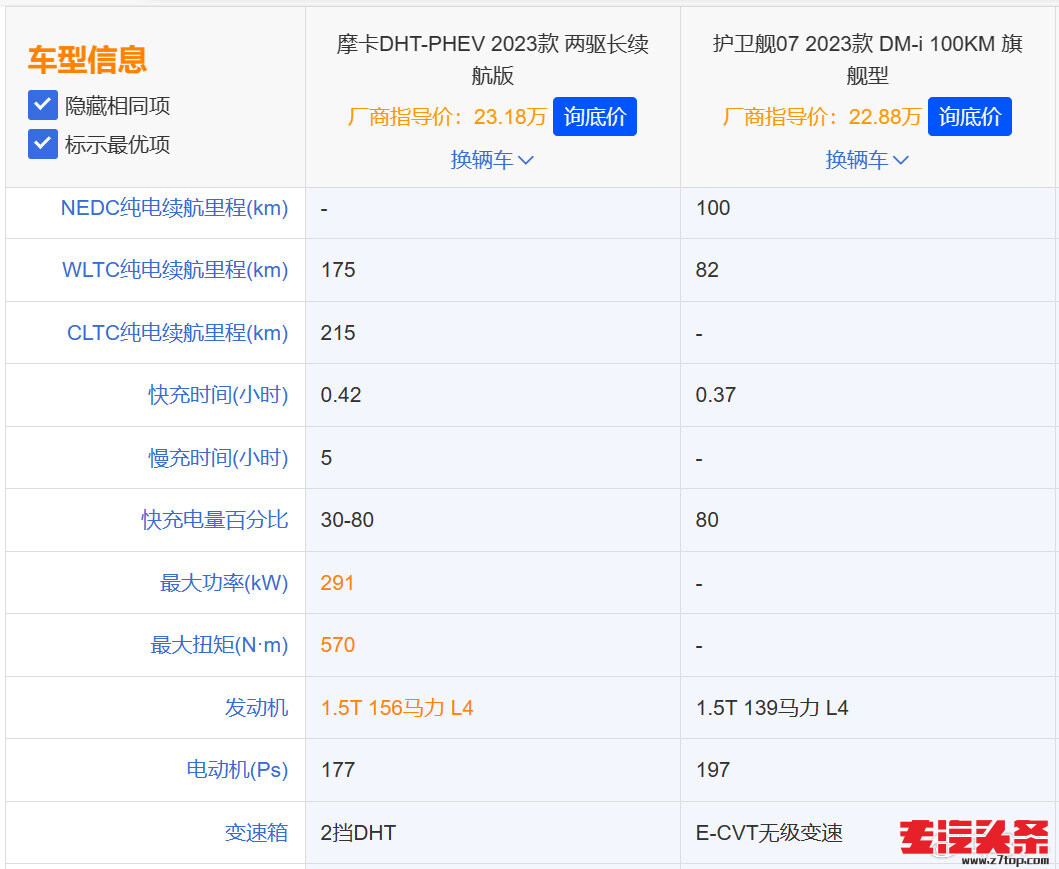Select the motor value 197
The width and height of the screenshot is (1059, 869).
pos(713,770)
